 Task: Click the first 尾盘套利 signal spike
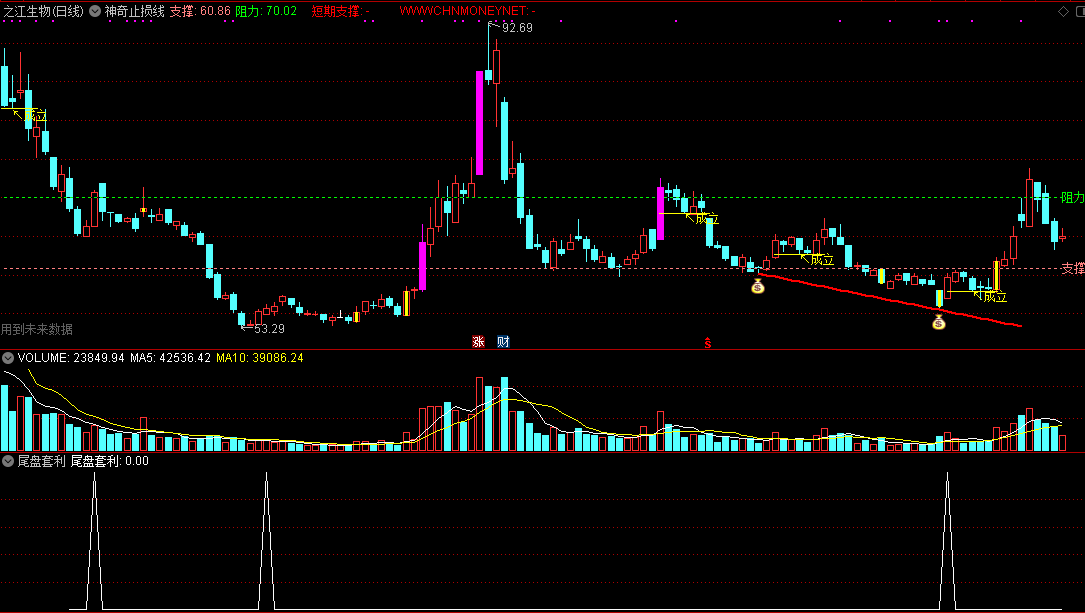(95, 541)
